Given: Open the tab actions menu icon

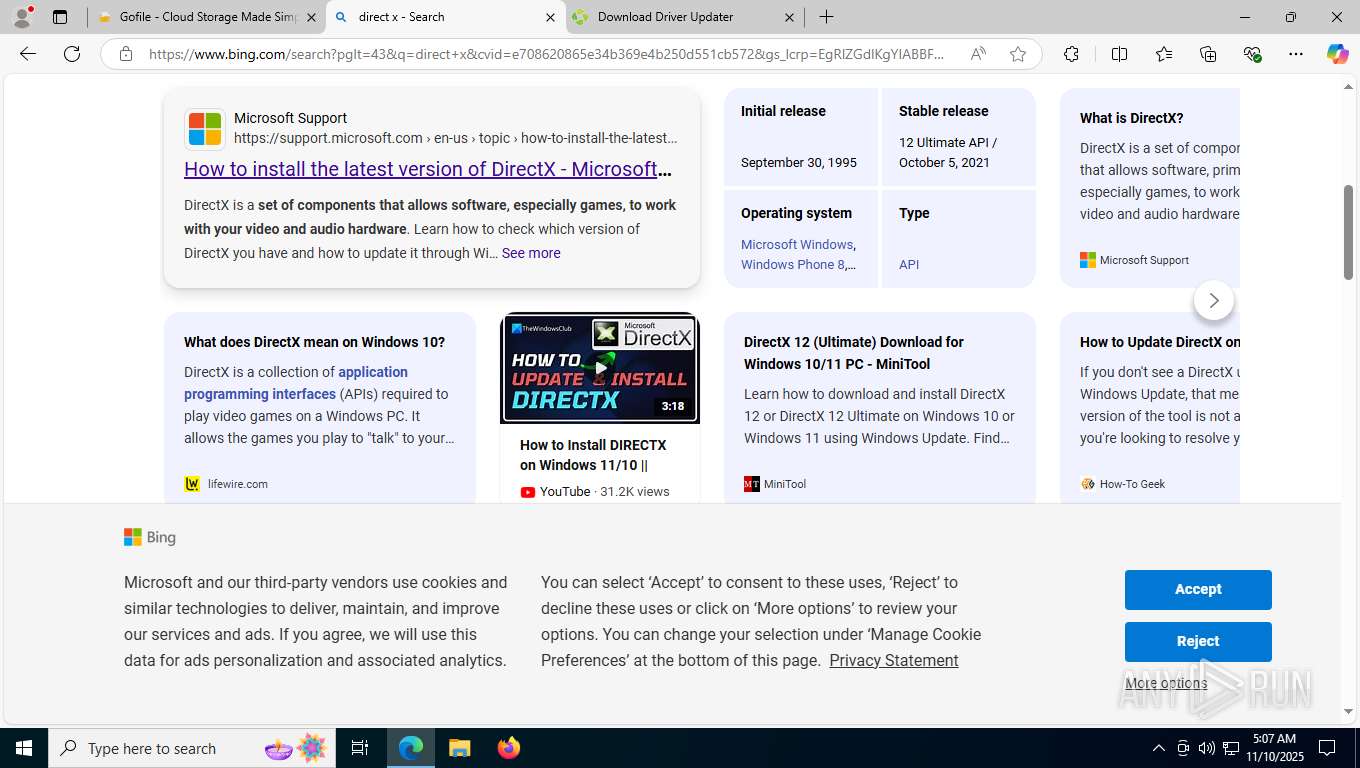Looking at the screenshot, I should coord(60,17).
